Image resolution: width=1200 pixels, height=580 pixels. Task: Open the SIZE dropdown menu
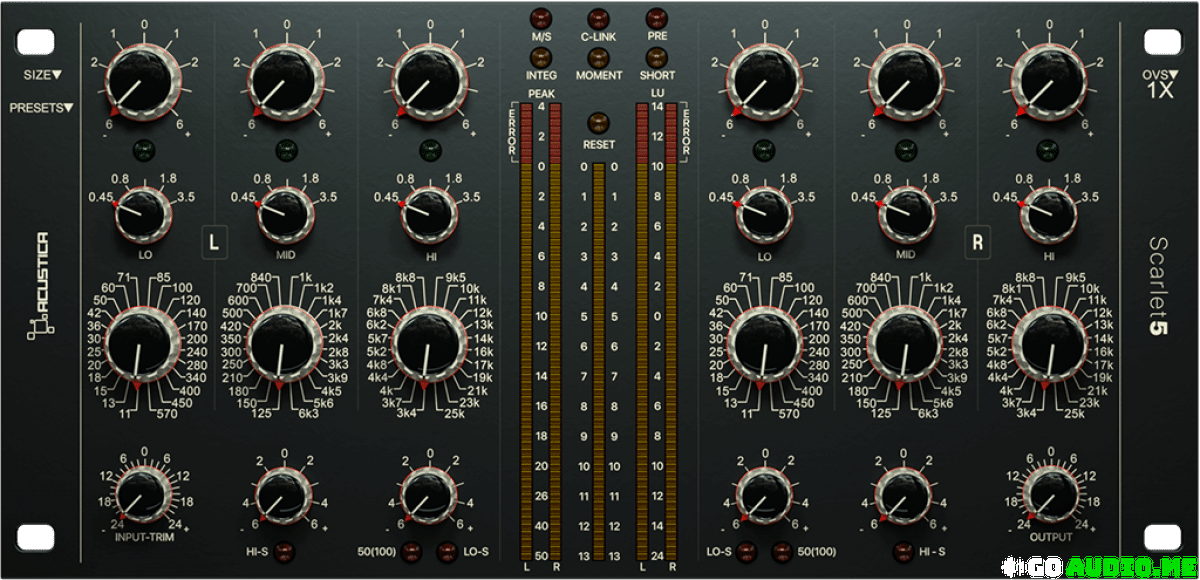tap(42, 74)
